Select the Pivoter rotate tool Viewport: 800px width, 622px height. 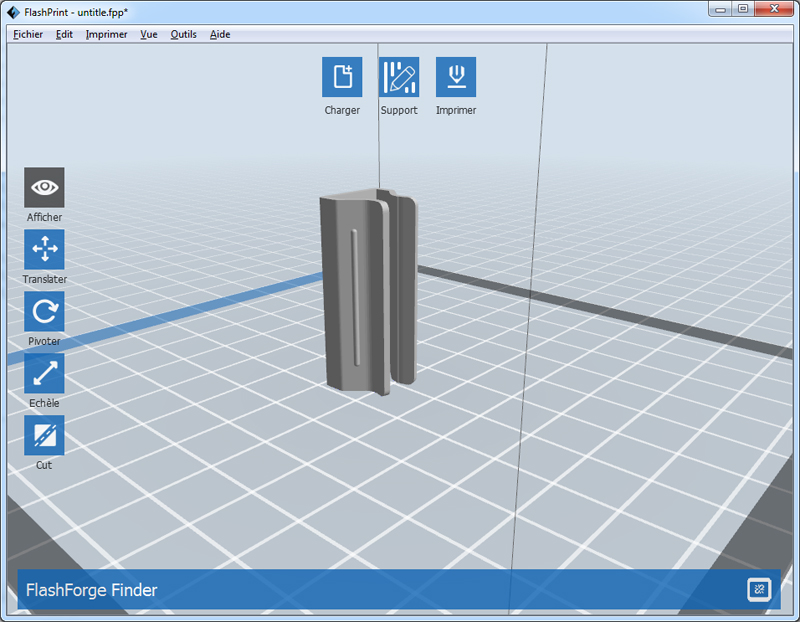tap(44, 311)
